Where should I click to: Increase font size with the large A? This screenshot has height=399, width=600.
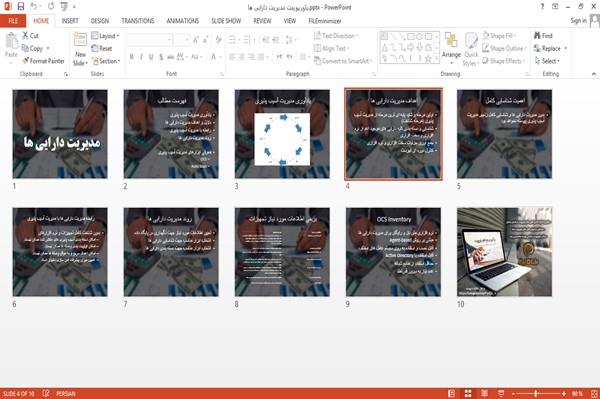tap(196, 40)
